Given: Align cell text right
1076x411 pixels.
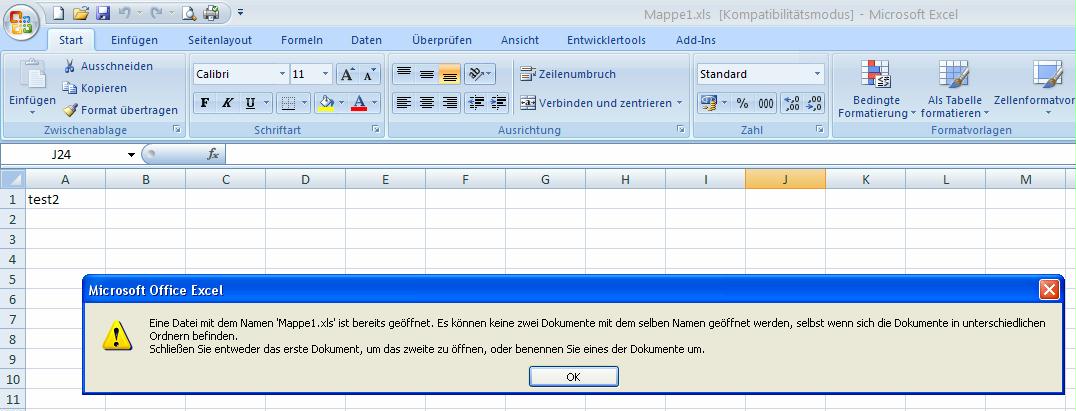Looking at the screenshot, I should (449, 103).
